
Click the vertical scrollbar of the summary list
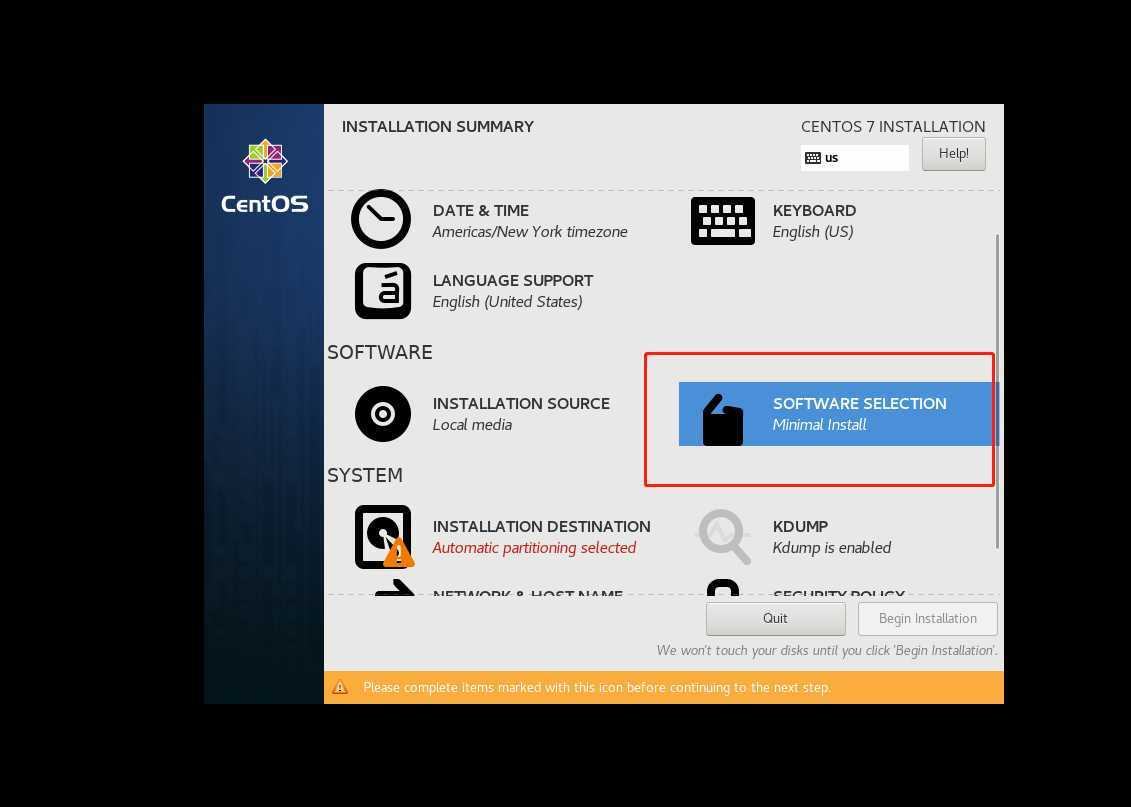(x=998, y=391)
